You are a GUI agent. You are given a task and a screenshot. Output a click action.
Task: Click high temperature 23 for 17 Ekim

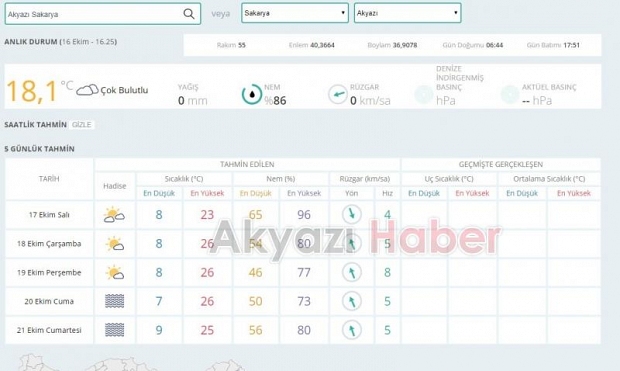pos(207,215)
